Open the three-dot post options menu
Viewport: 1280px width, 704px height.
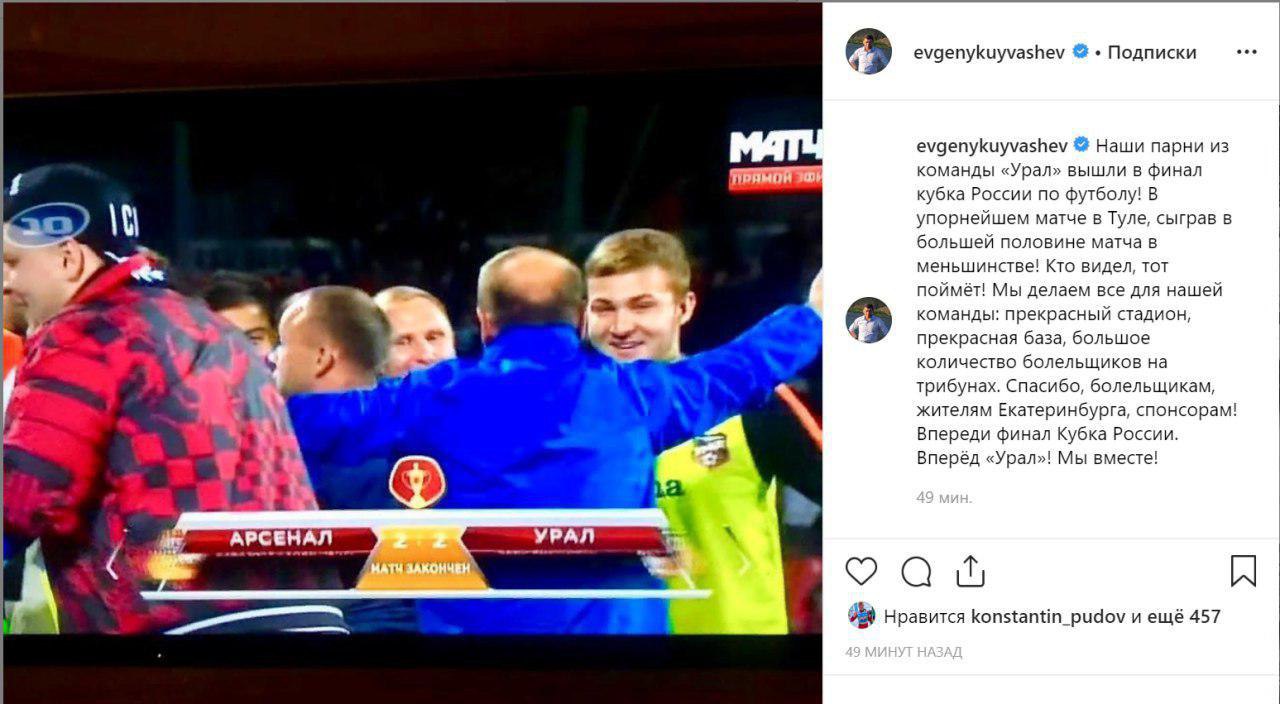tap(1246, 52)
